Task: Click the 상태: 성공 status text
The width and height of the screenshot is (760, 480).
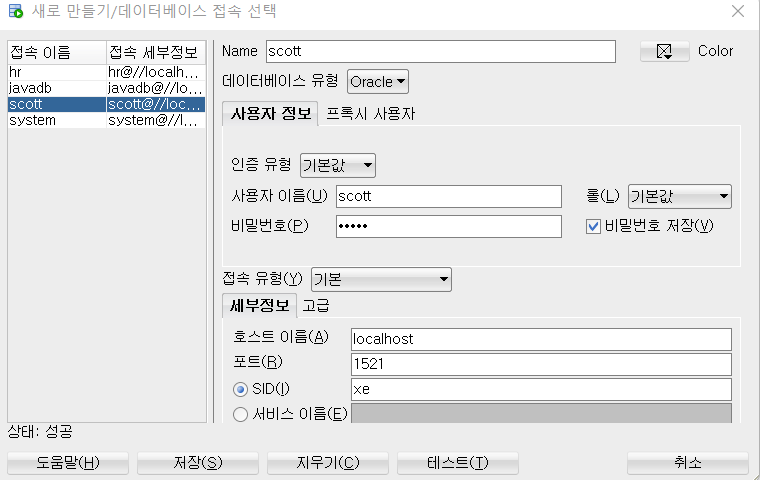Action: click(x=40, y=432)
